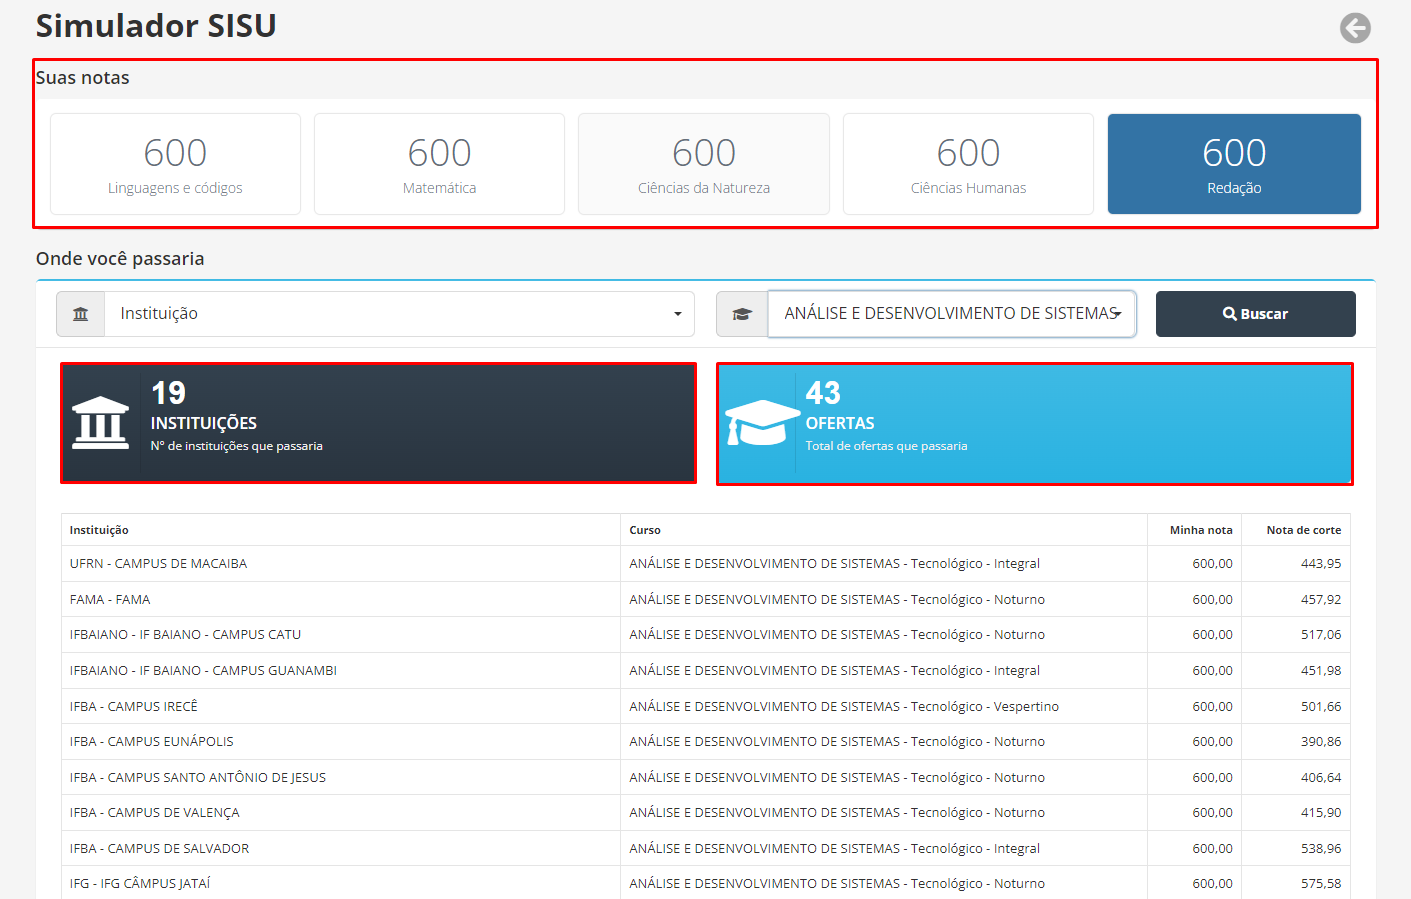Click the graduation cap icon beside course dropdown
The width and height of the screenshot is (1411, 899).
742,314
